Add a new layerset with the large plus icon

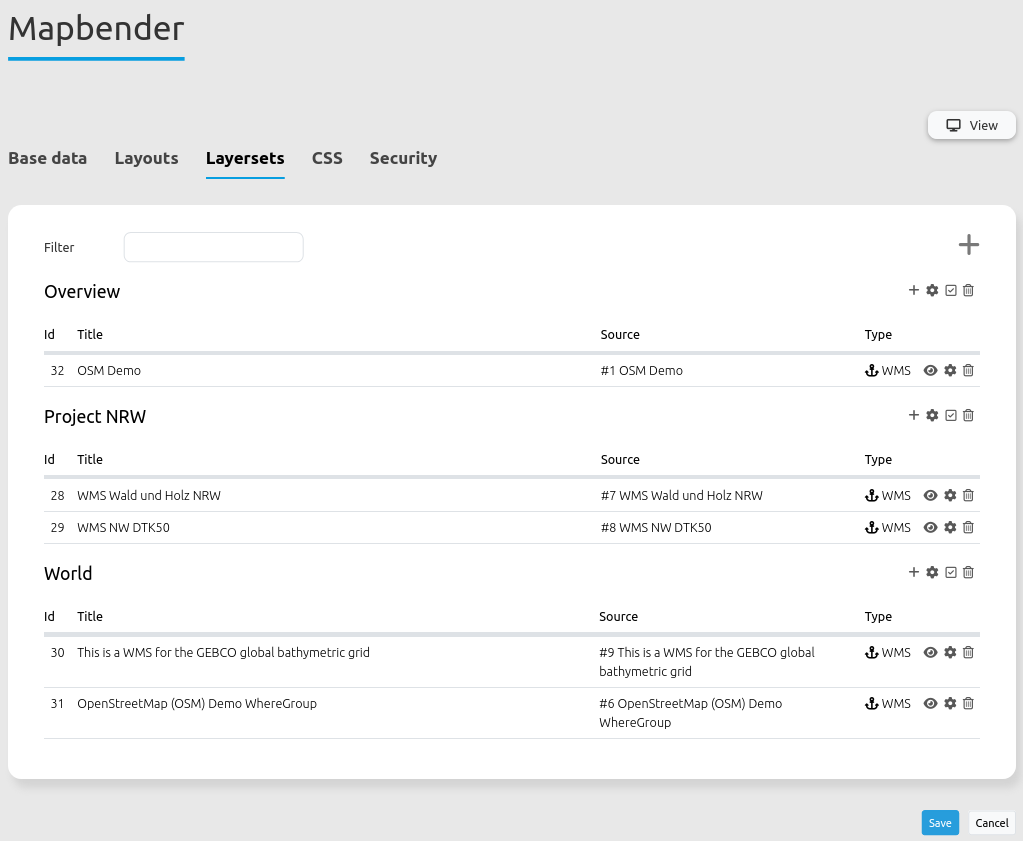[x=968, y=245]
